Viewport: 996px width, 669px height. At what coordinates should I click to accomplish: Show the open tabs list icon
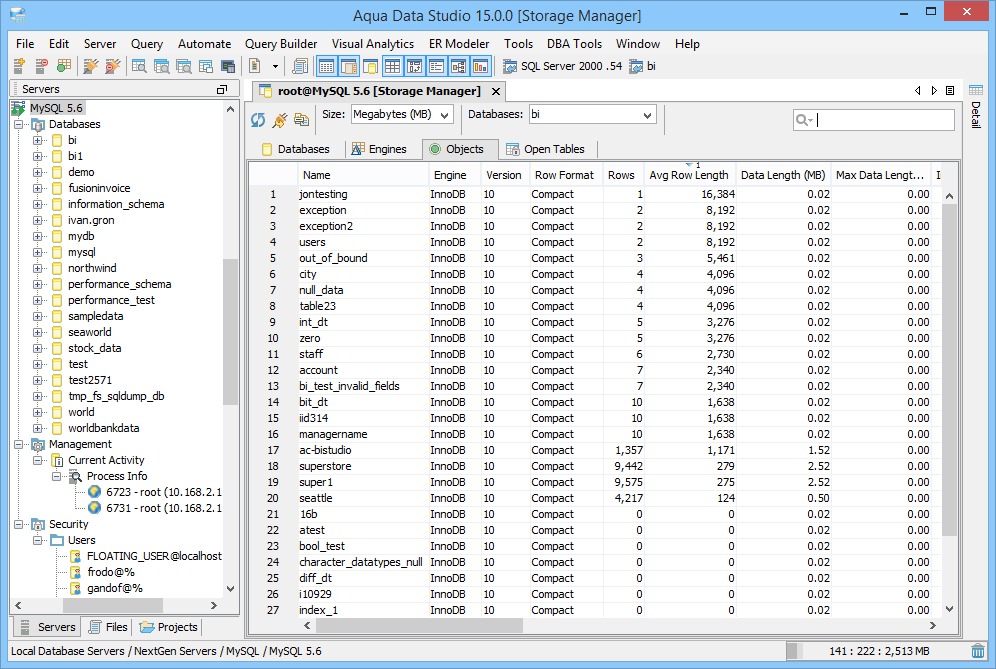[950, 91]
